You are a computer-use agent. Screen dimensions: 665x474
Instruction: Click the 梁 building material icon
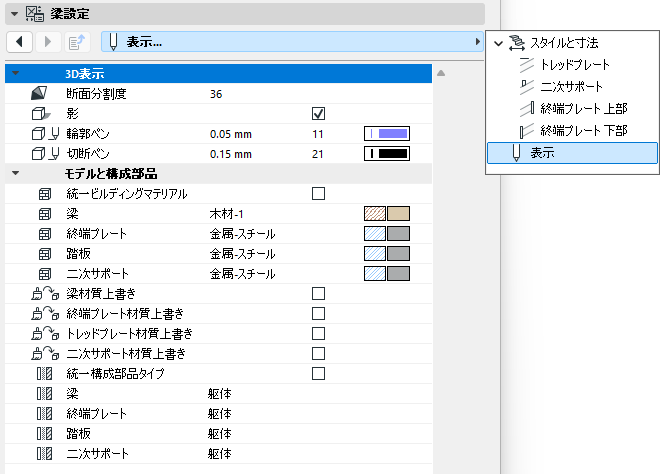click(x=45, y=214)
